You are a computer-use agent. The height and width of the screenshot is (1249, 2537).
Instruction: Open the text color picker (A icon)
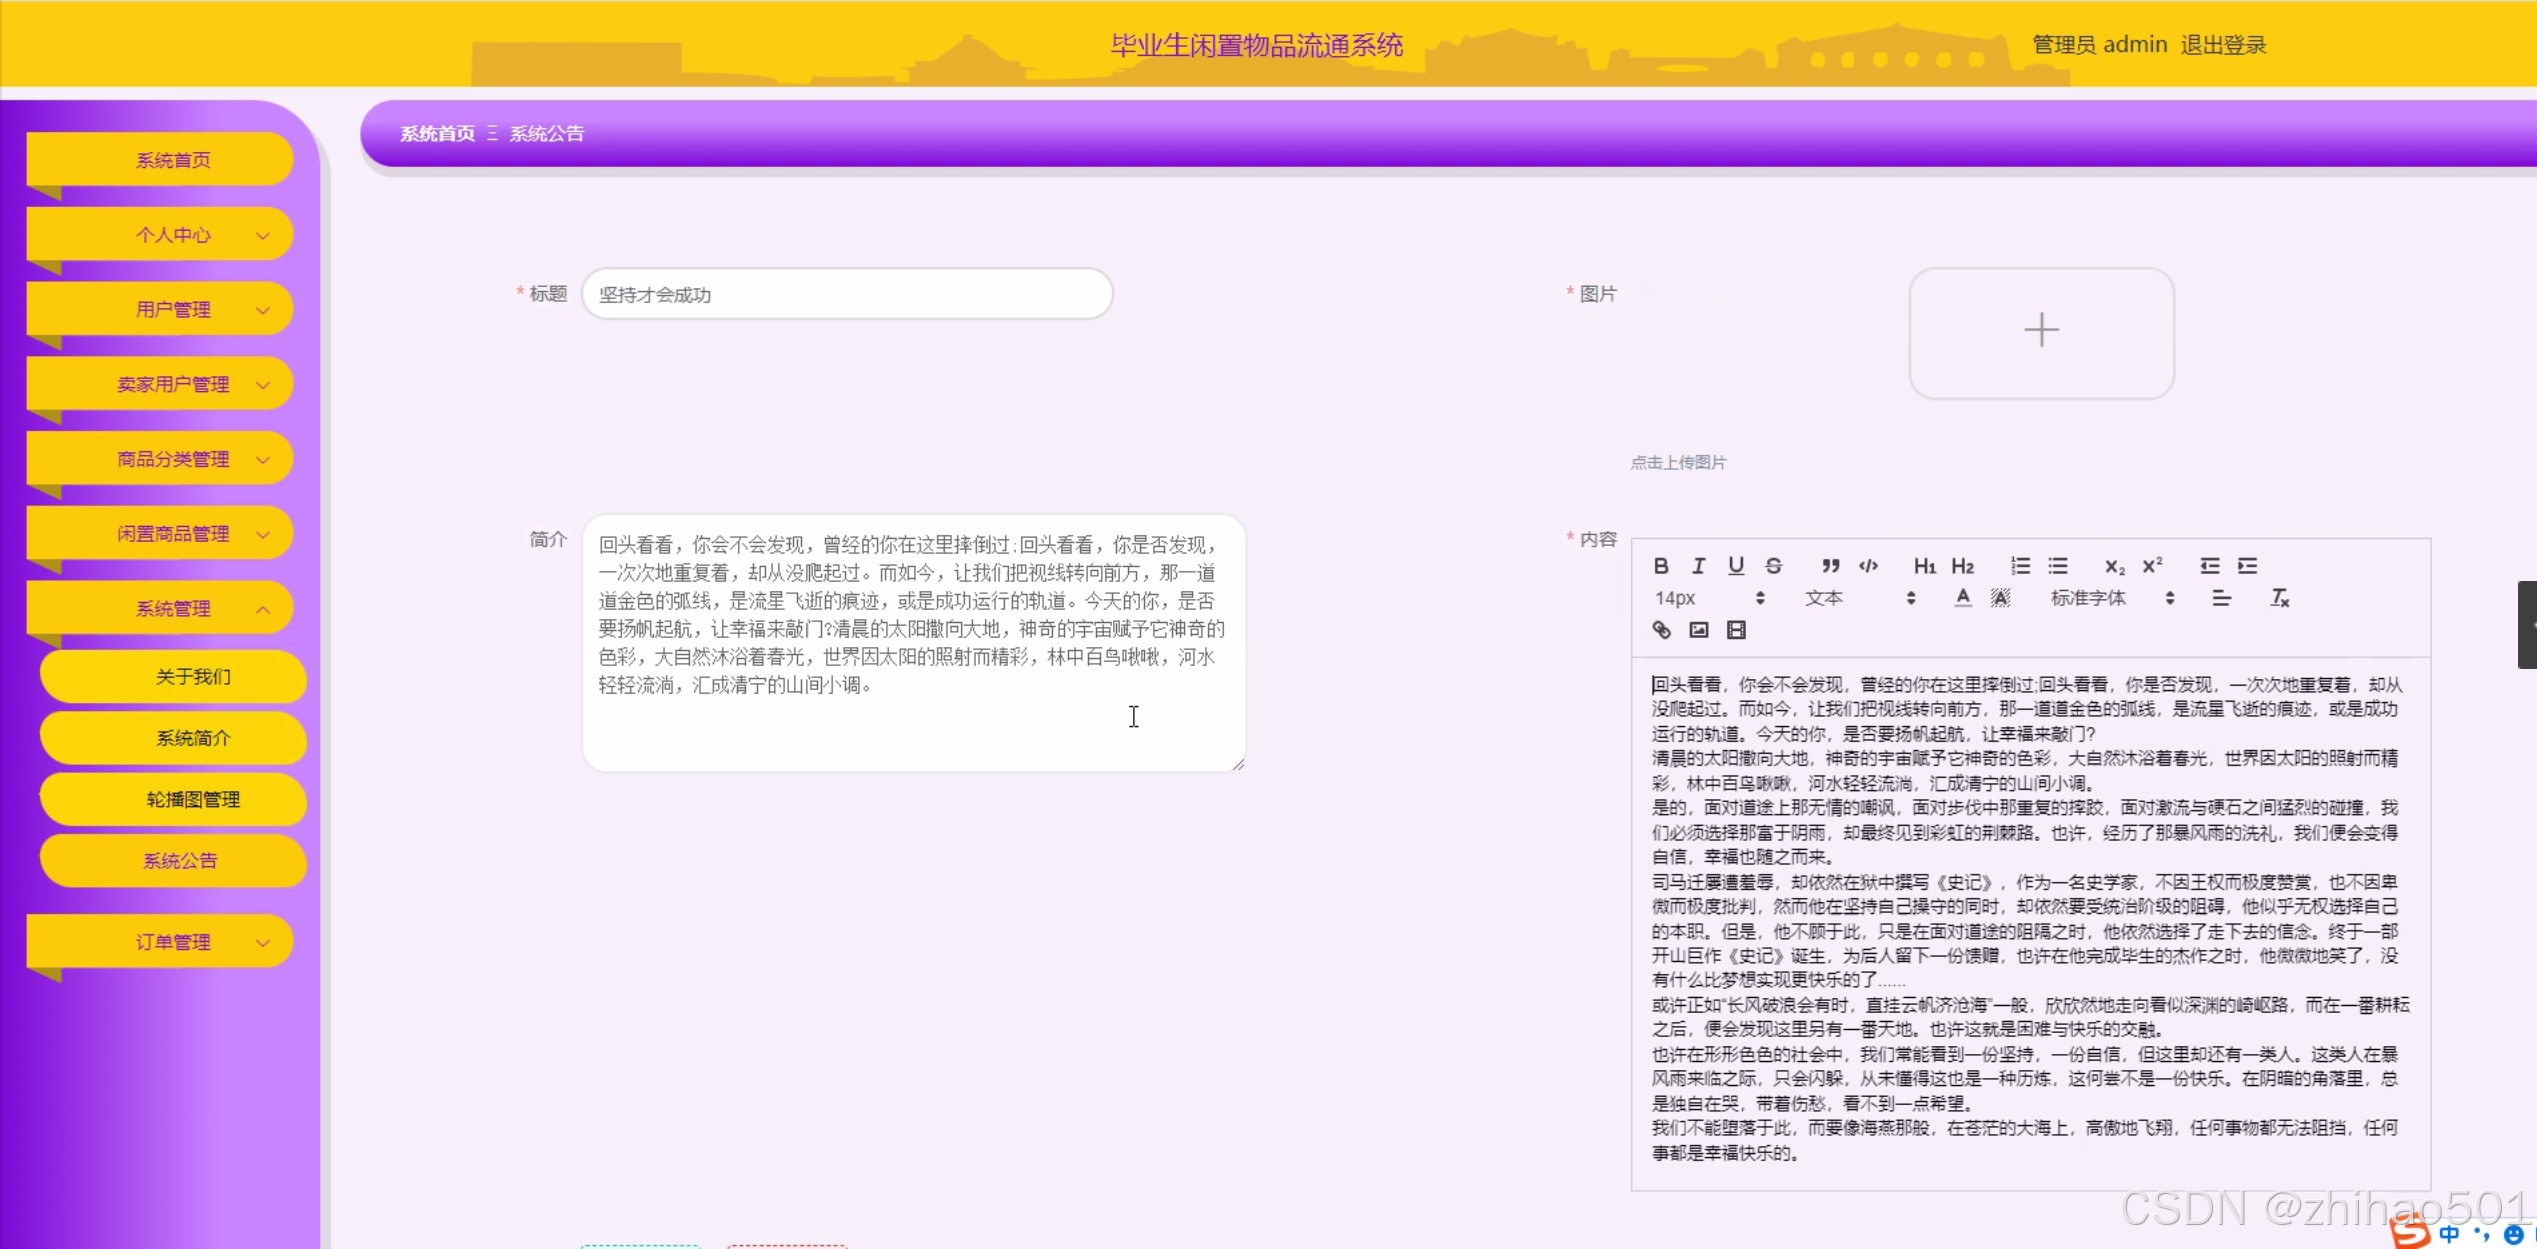pos(1962,598)
